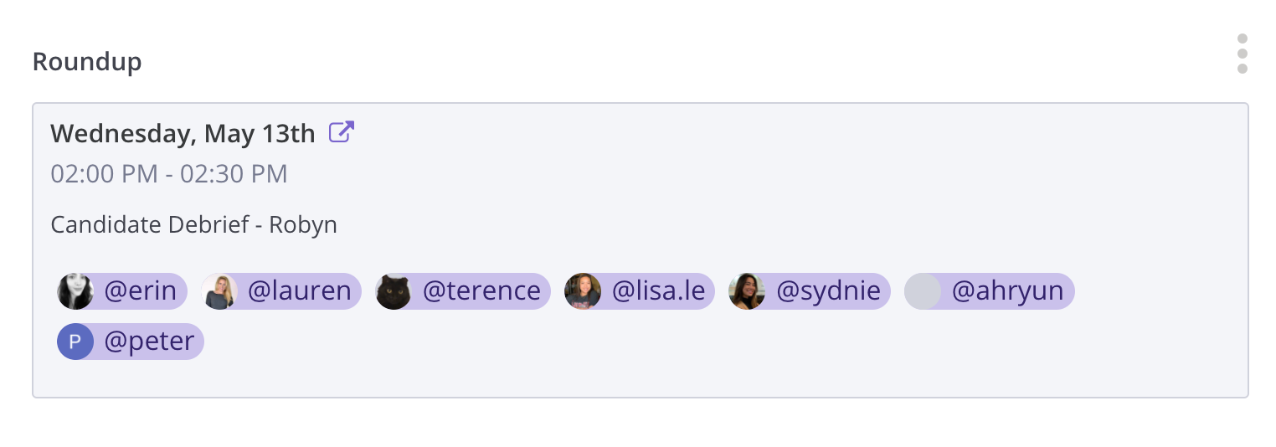The height and width of the screenshot is (447, 1276).
Task: Click terence's black cat avatar
Action: pyautogui.click(x=394, y=291)
